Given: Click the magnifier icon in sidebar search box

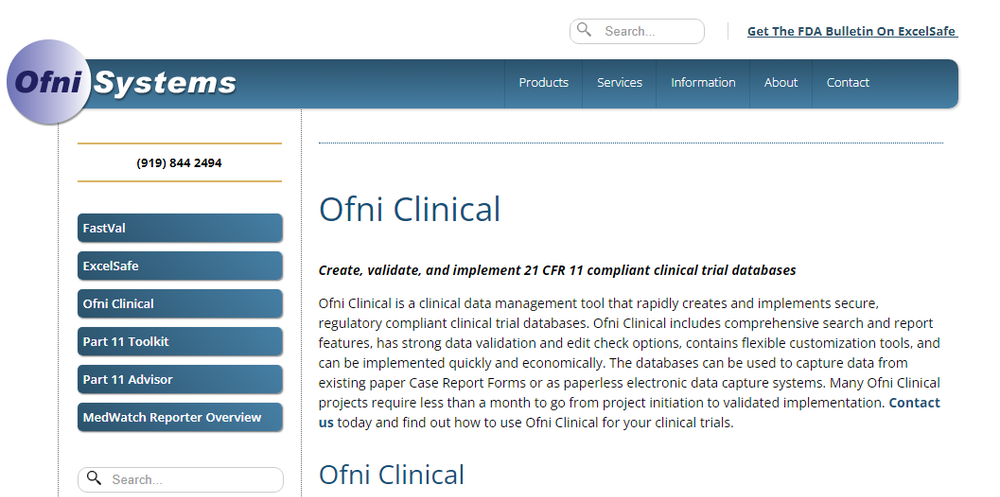Looking at the screenshot, I should click(94, 478).
